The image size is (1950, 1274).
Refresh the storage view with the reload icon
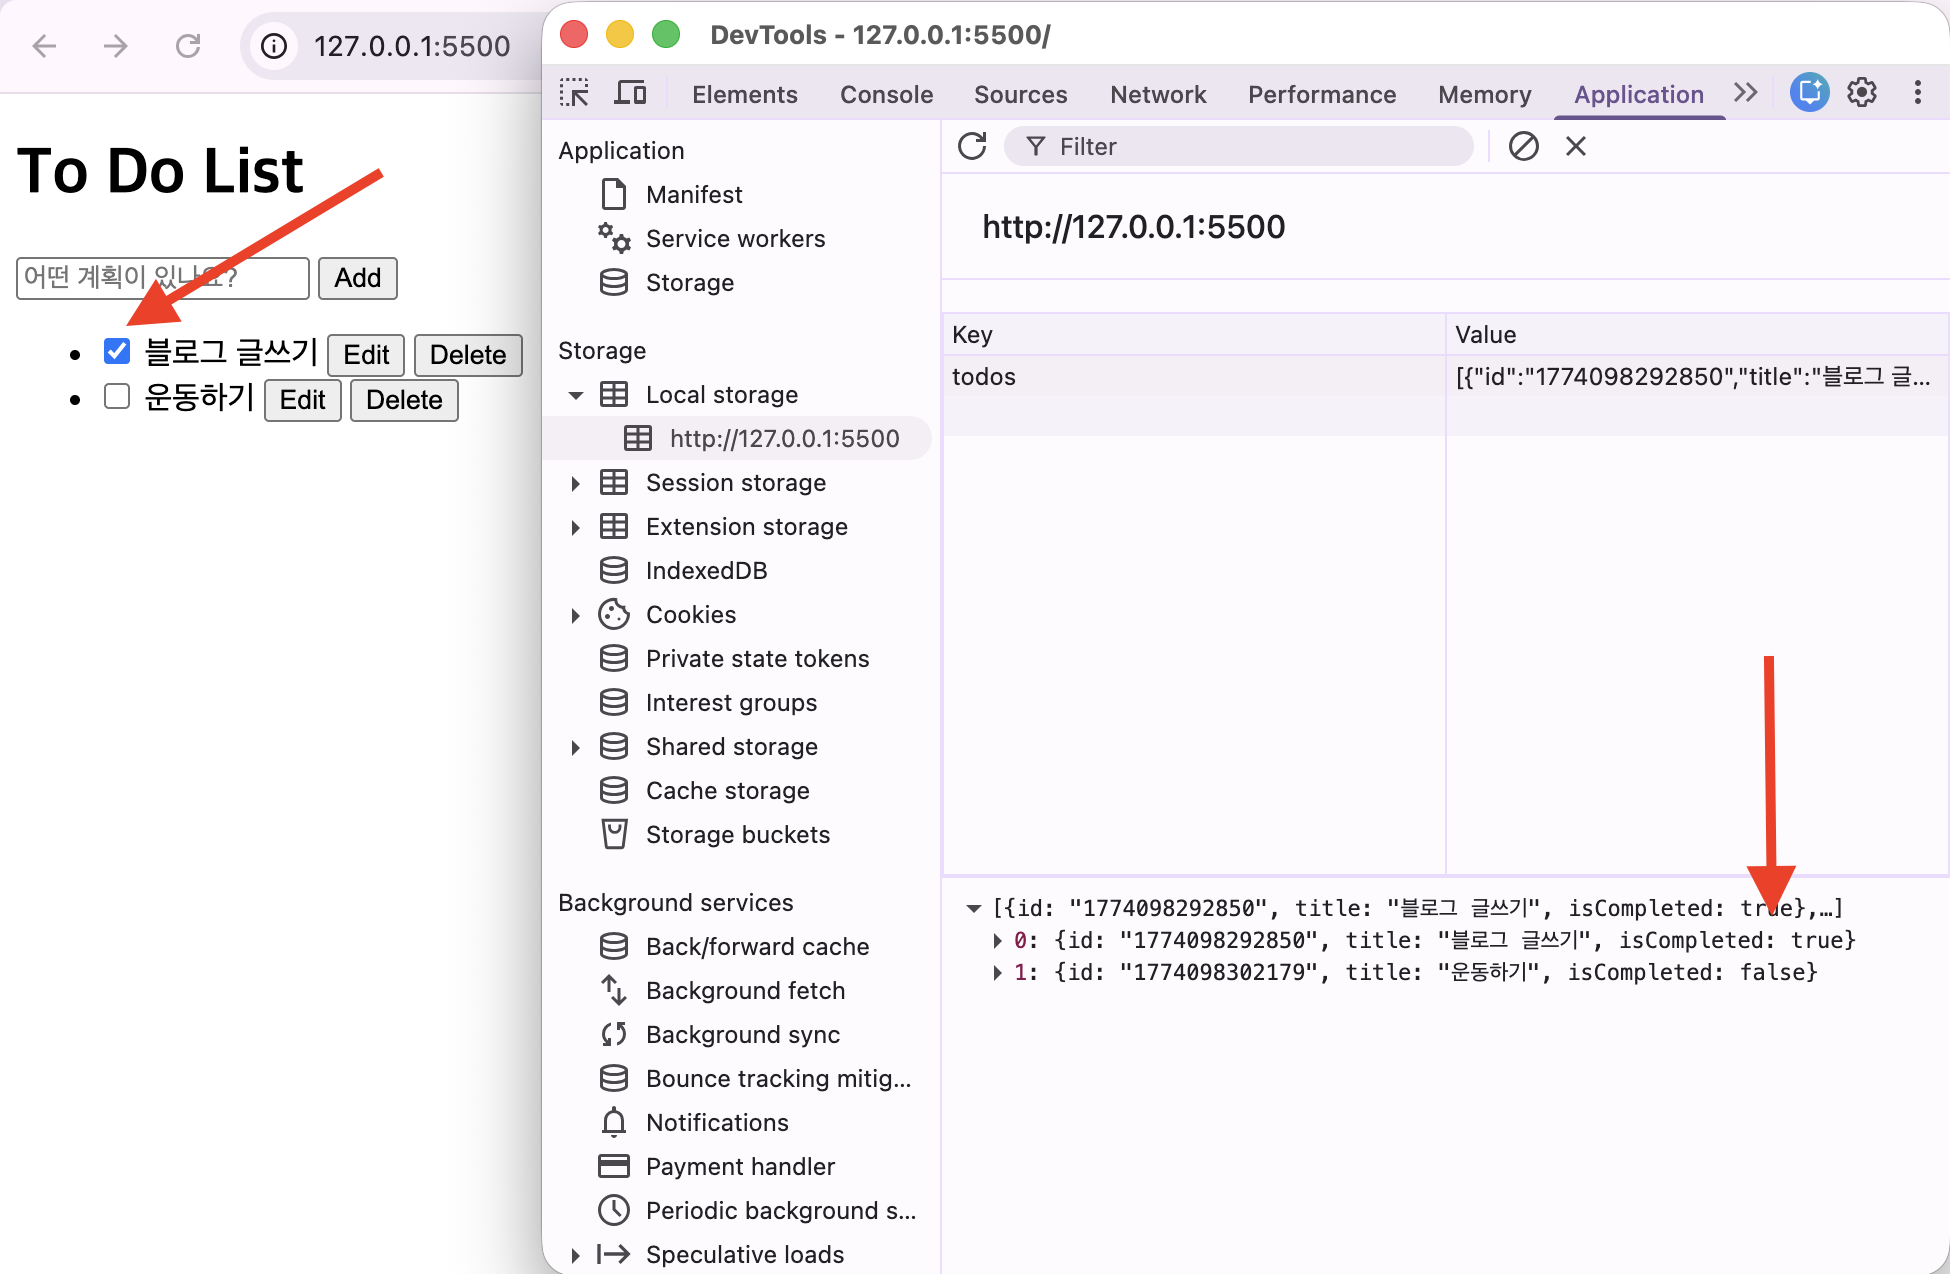pyautogui.click(x=972, y=146)
